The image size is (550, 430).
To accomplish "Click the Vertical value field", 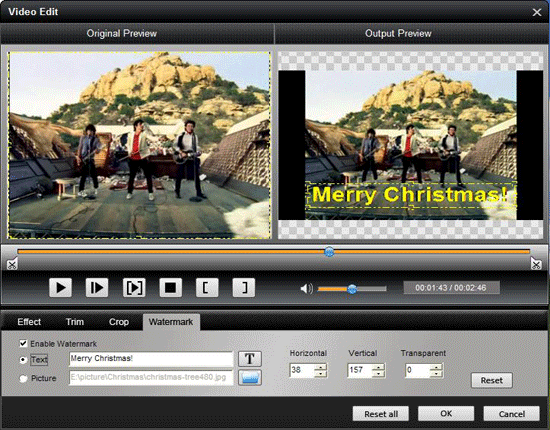I will [360, 370].
